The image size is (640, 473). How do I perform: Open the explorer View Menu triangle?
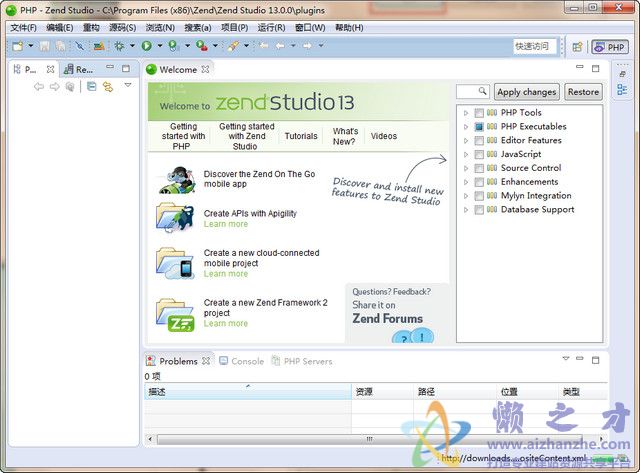pyautogui.click(x=128, y=85)
